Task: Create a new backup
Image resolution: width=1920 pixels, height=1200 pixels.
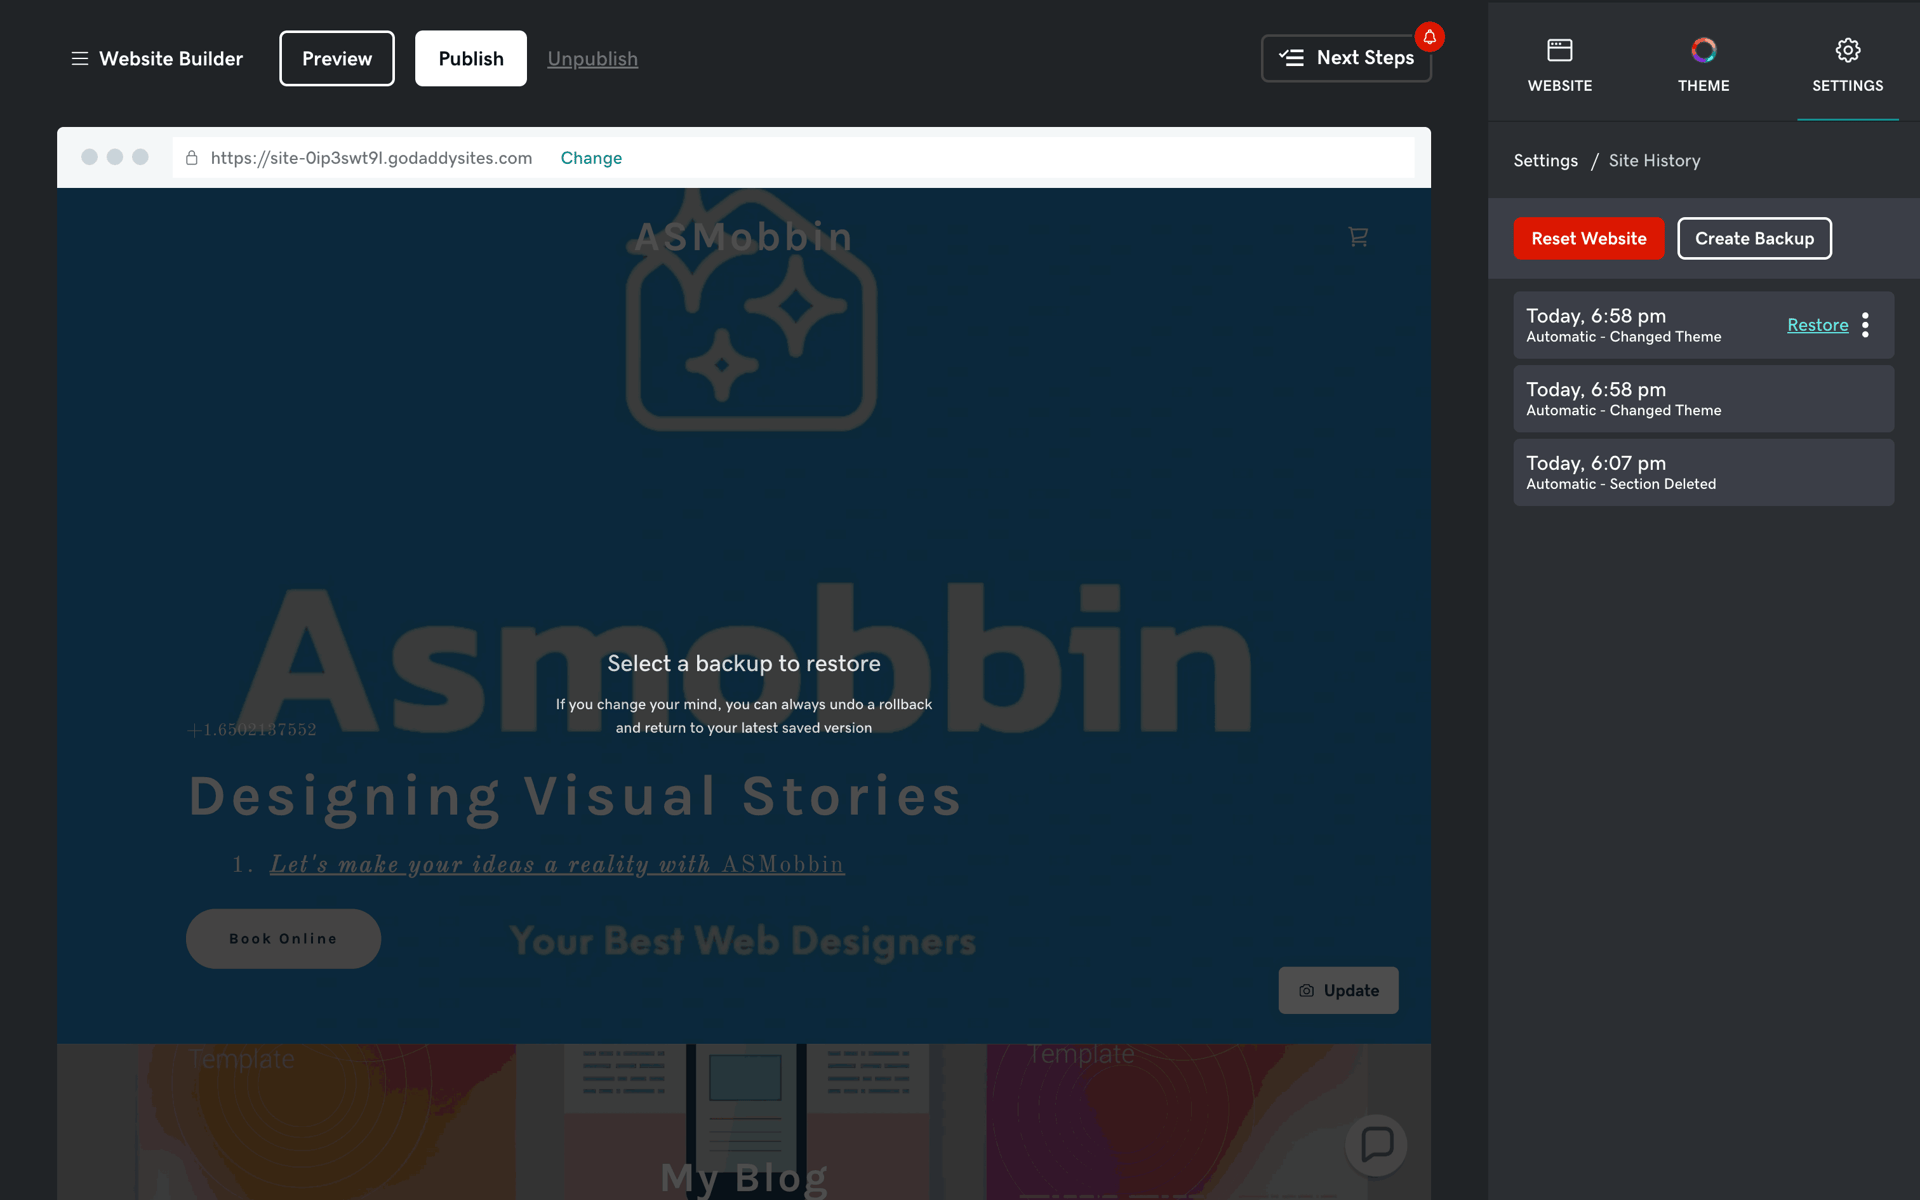Action: tap(1755, 238)
